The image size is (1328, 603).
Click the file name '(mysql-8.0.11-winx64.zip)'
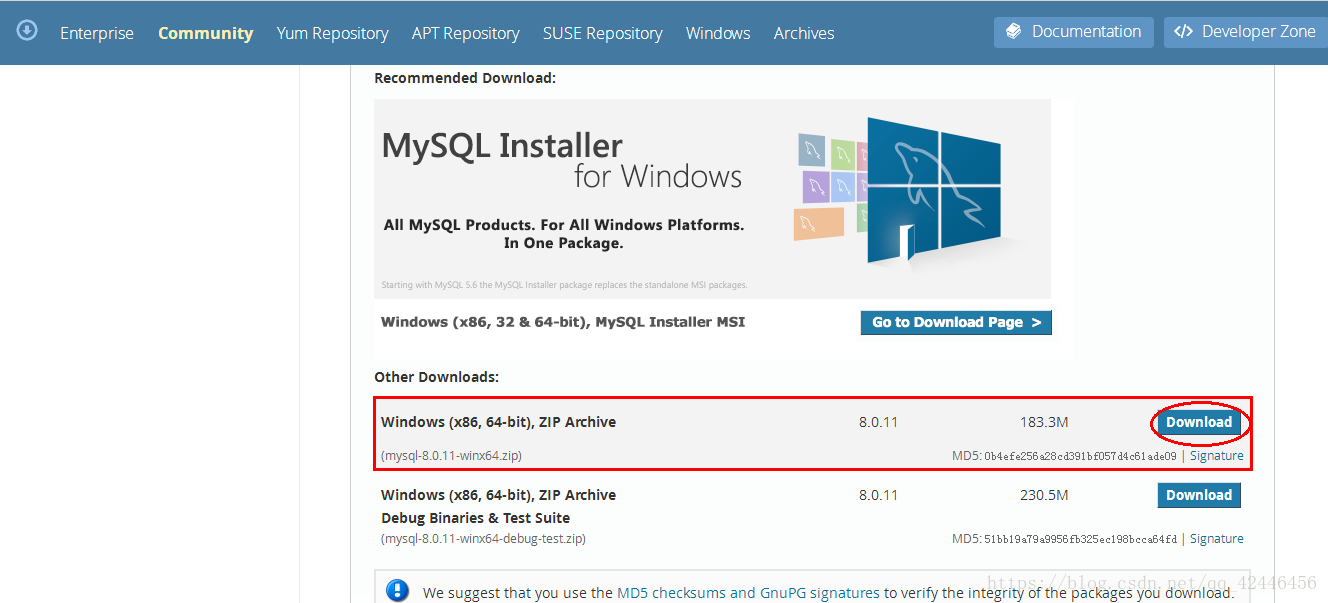pos(451,456)
